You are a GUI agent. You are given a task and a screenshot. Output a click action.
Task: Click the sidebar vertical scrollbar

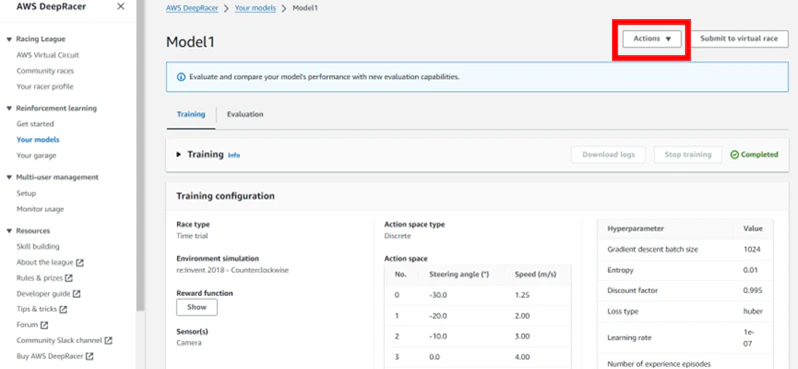140,155
